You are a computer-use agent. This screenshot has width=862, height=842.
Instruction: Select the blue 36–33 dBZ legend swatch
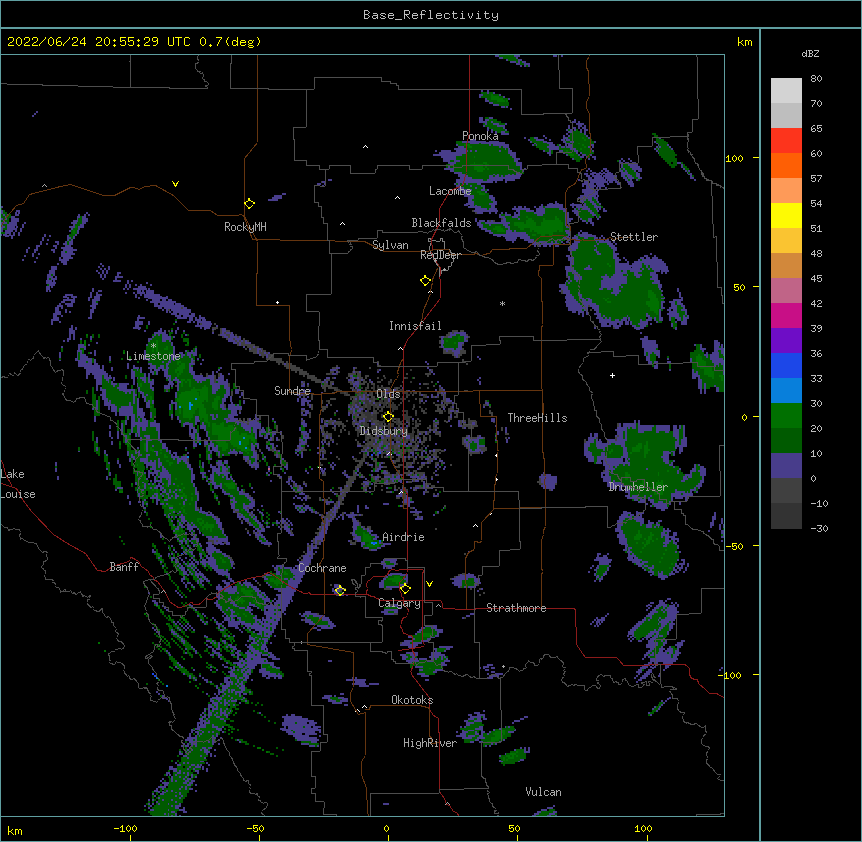click(786, 365)
